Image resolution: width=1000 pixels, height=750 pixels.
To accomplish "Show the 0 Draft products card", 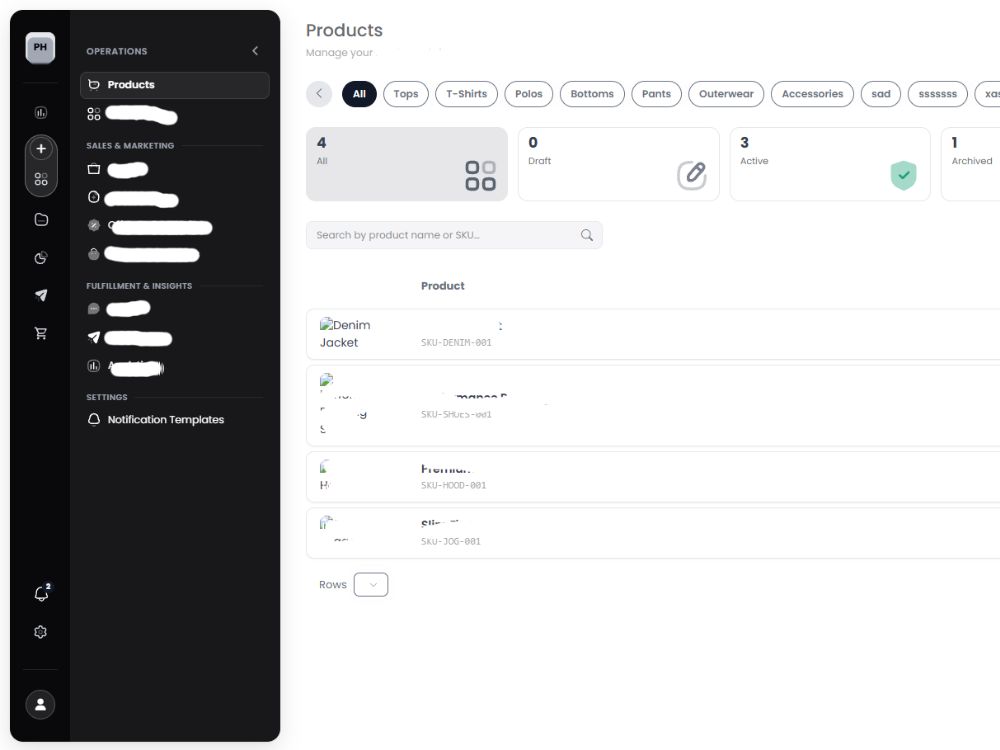I will coord(619,165).
